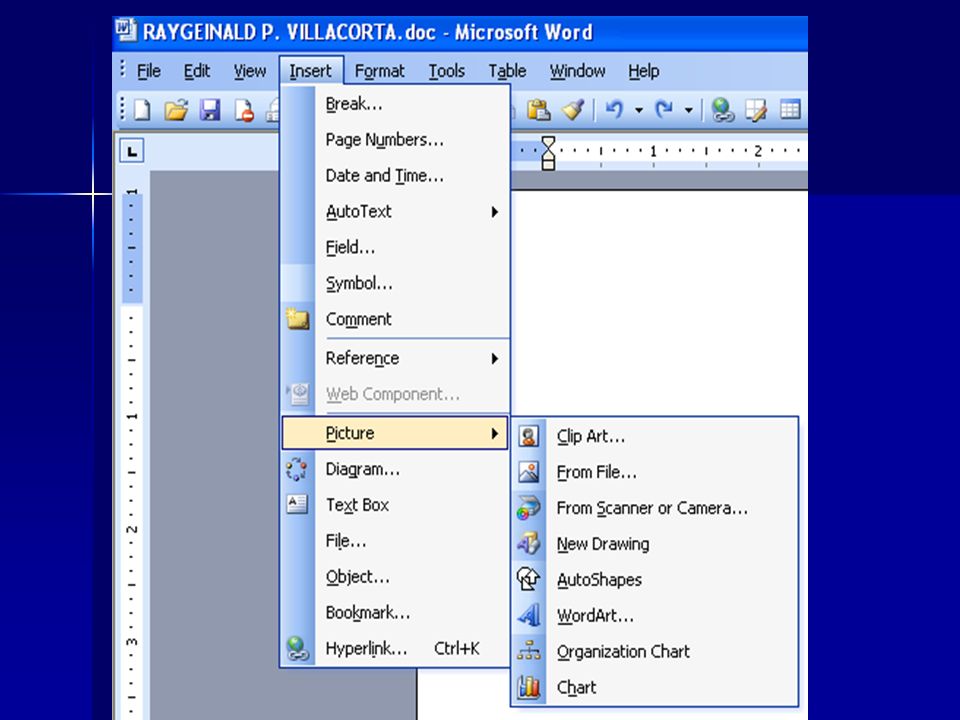Select Field... in Insert menu

(x=395, y=248)
